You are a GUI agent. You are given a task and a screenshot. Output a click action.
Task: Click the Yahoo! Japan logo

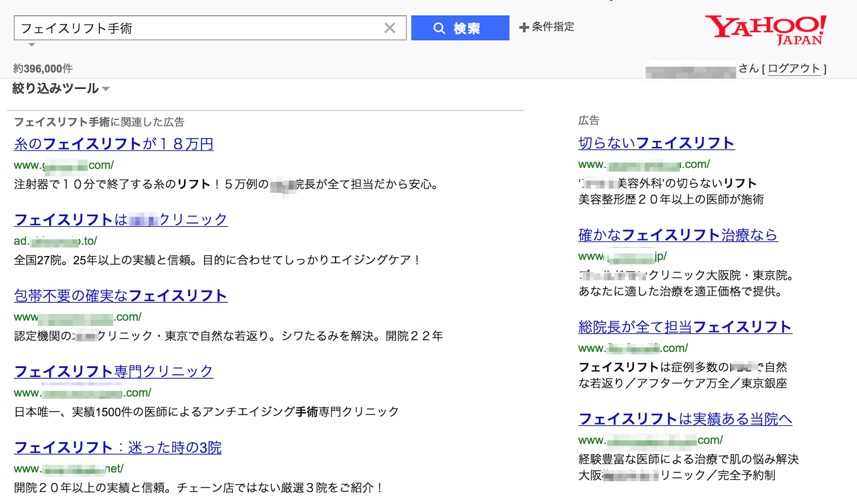(765, 30)
